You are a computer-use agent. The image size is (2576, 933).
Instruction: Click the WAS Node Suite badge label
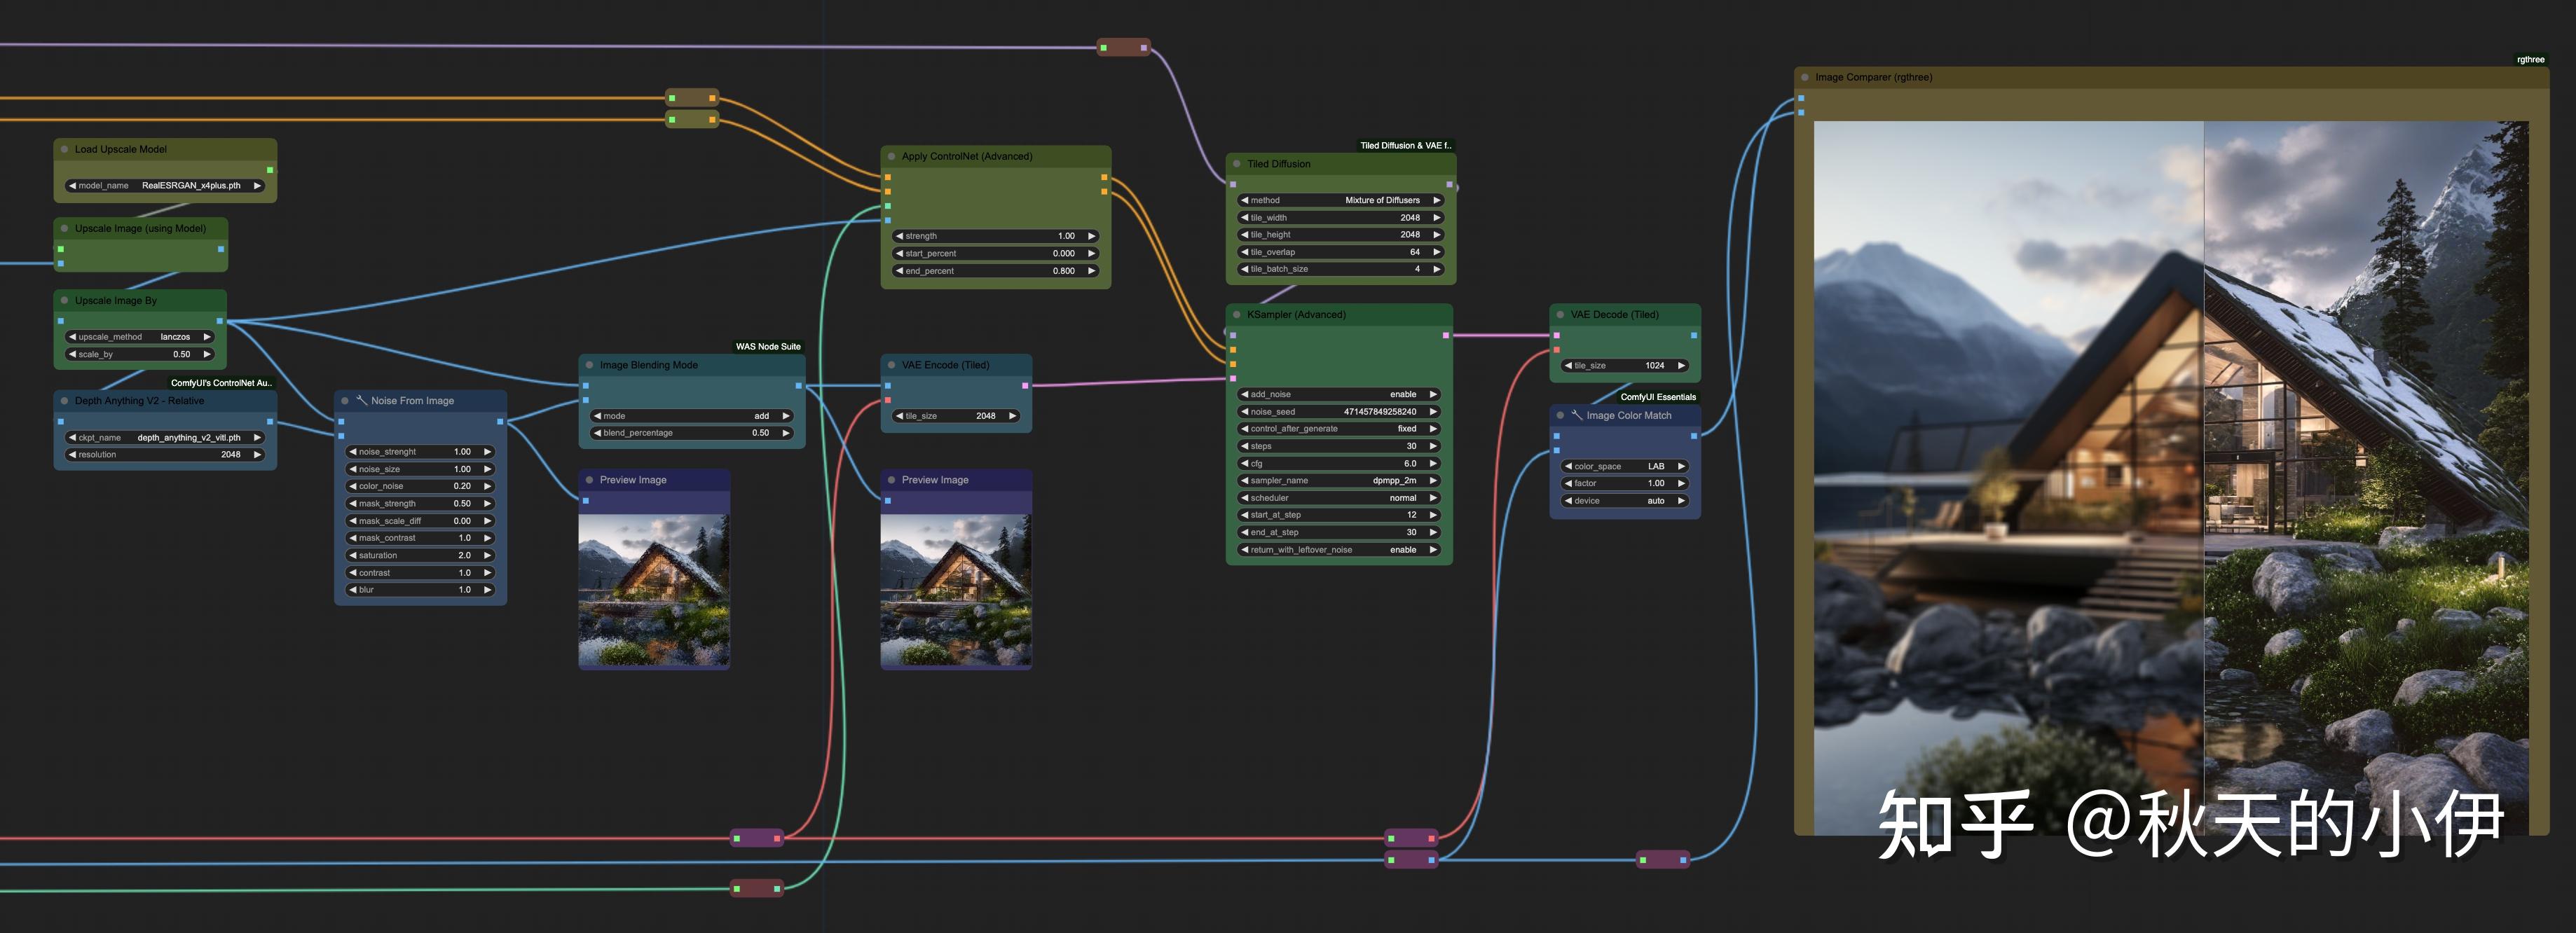tap(767, 347)
